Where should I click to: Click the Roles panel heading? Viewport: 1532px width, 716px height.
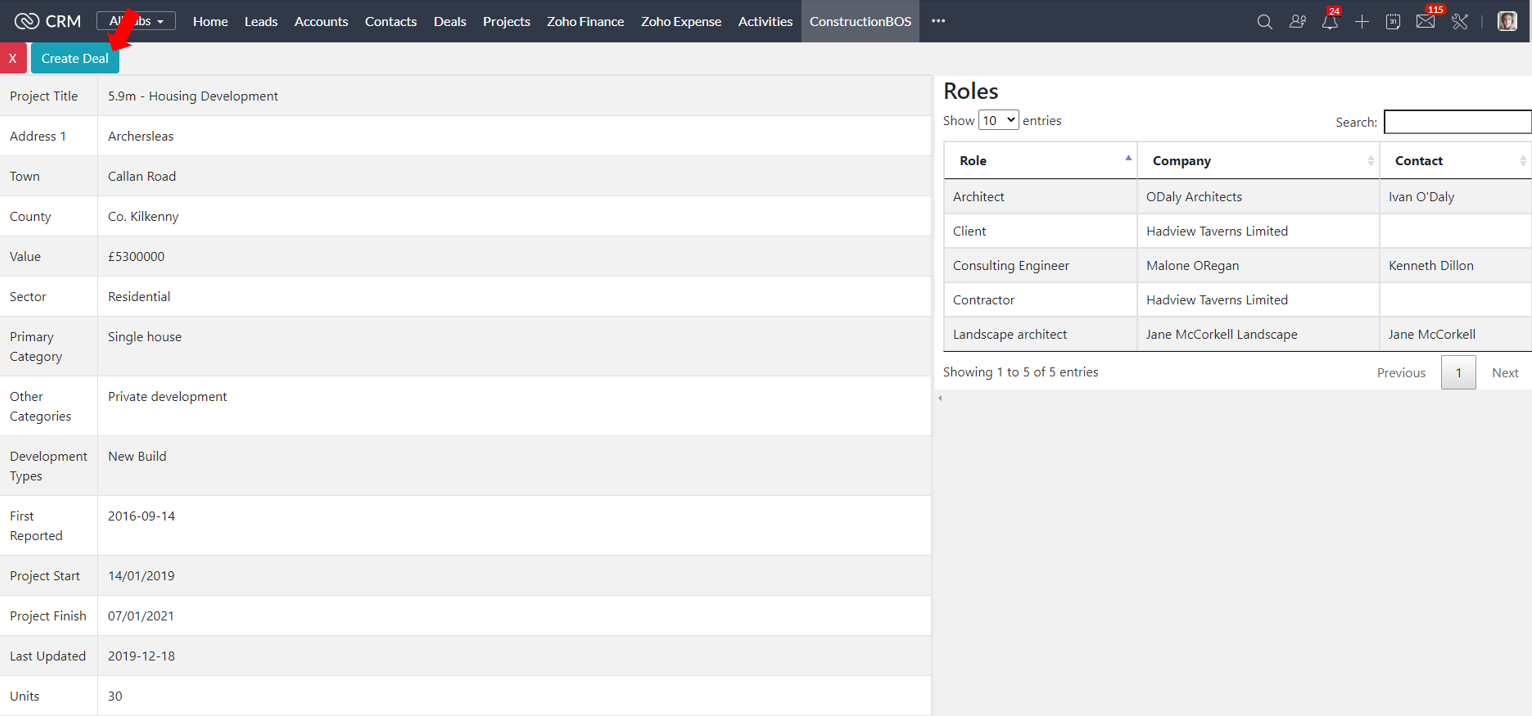click(x=971, y=91)
